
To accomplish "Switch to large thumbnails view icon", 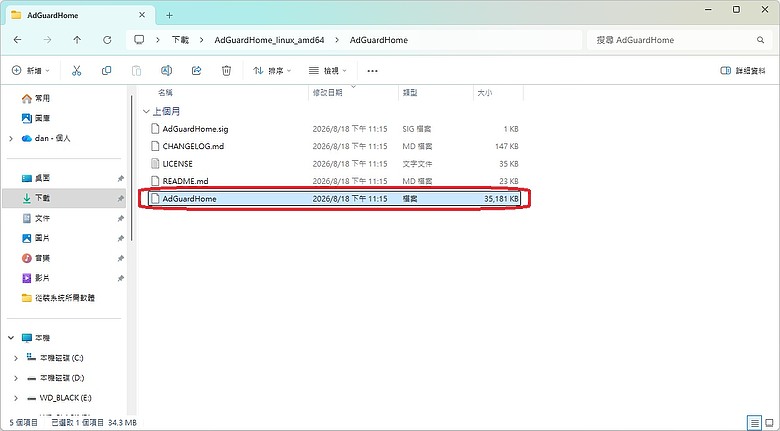I will 769,423.
